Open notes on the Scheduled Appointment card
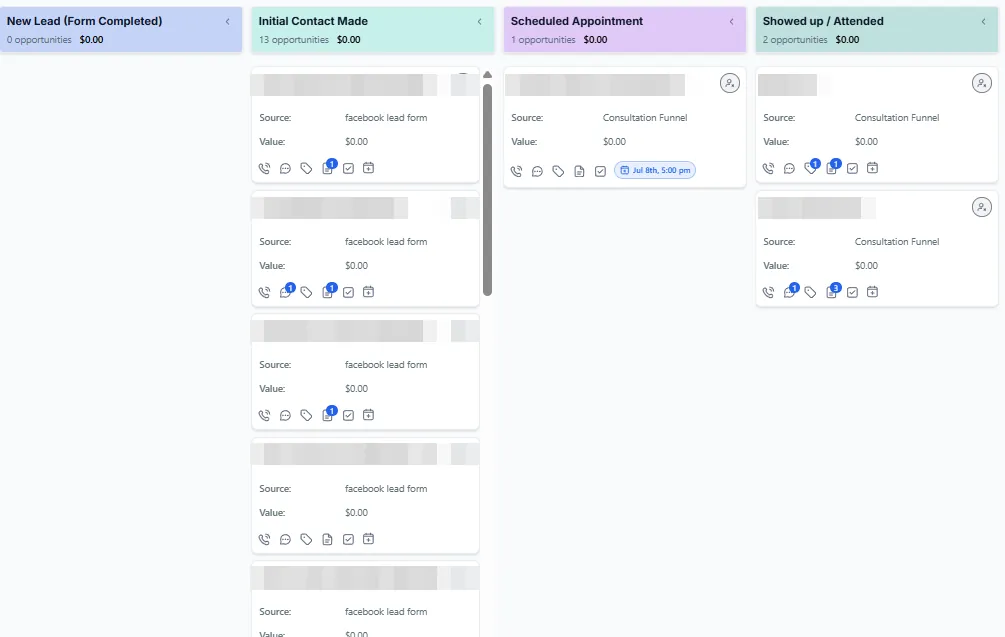 click(x=579, y=171)
